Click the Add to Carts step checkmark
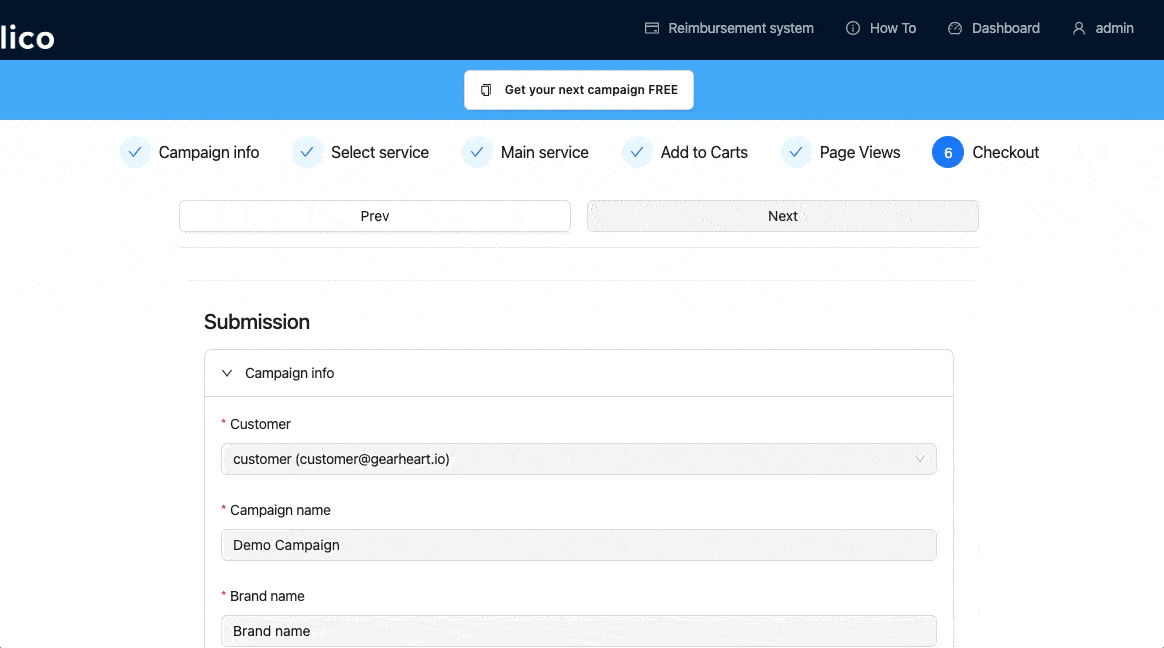Image resolution: width=1164 pixels, height=648 pixels. [637, 152]
